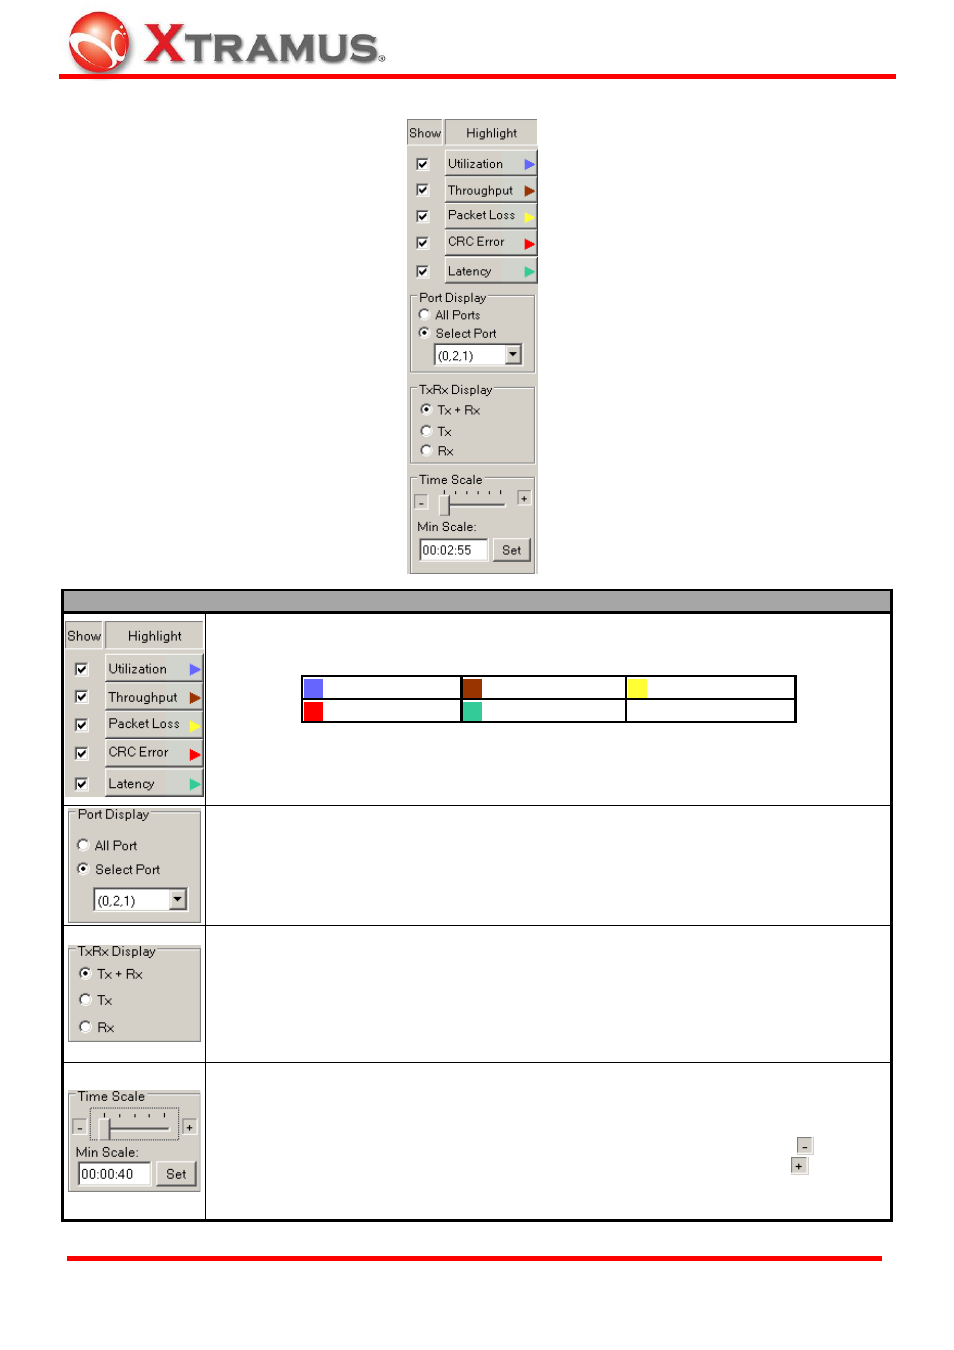This screenshot has height=1350, width=954.
Task: Toggle Latency checkbox in the upper panel
Action: tap(423, 271)
